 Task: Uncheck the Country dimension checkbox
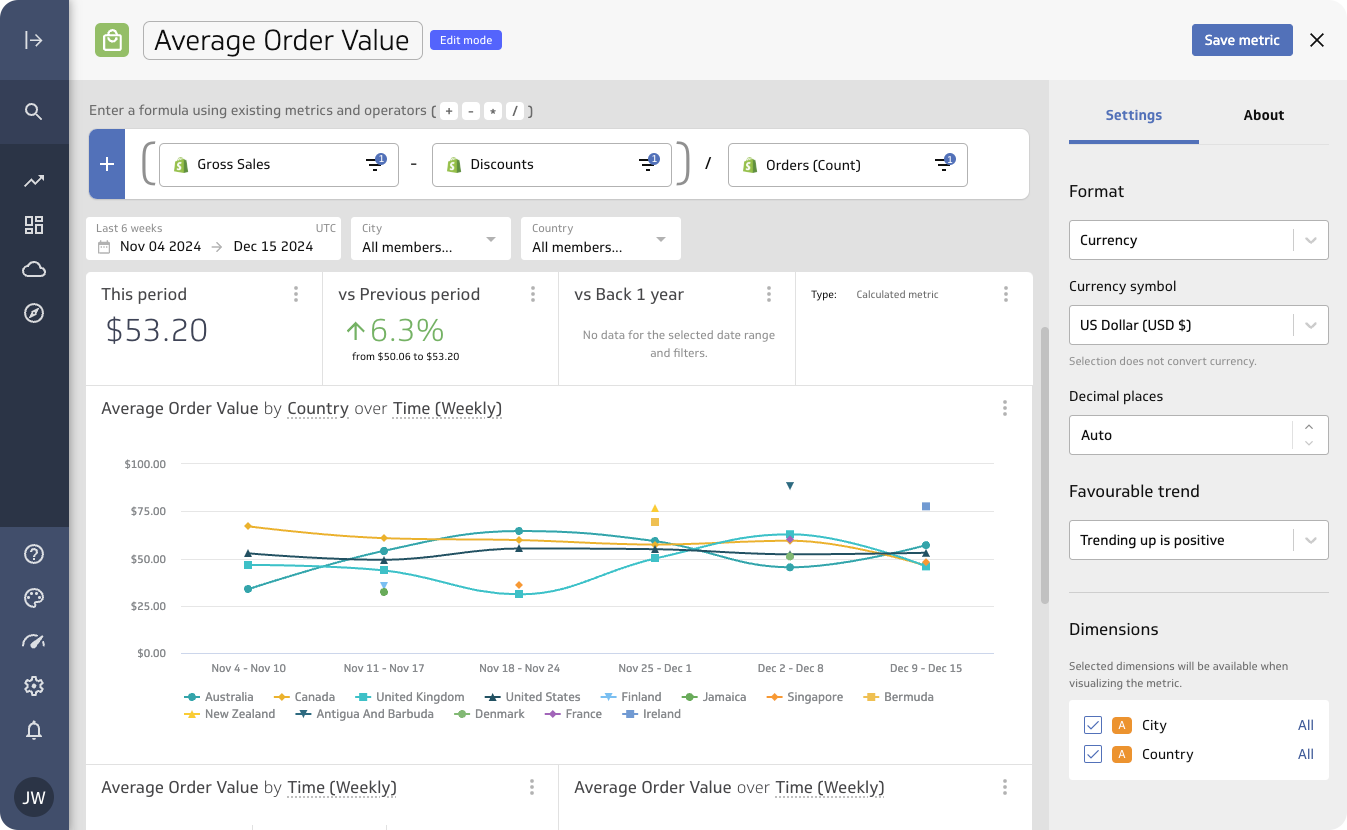(x=1093, y=754)
